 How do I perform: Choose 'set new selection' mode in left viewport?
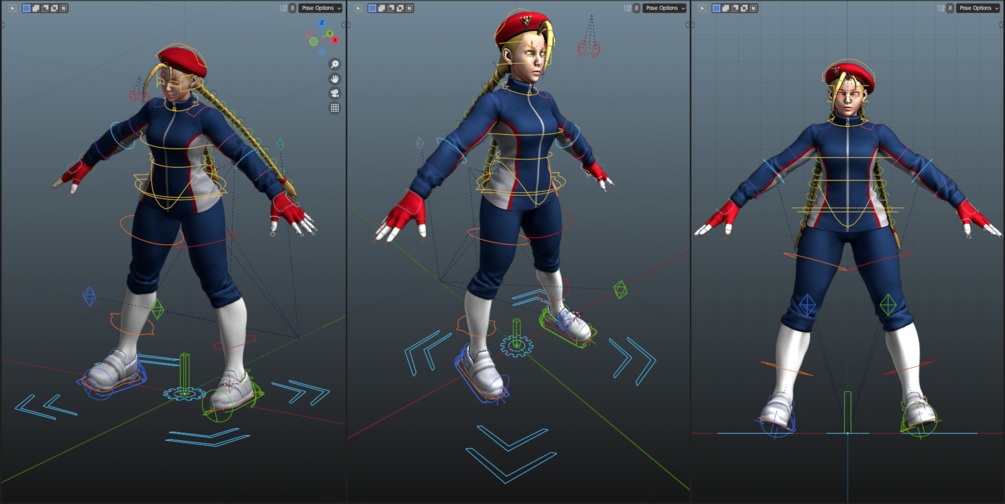pos(26,8)
